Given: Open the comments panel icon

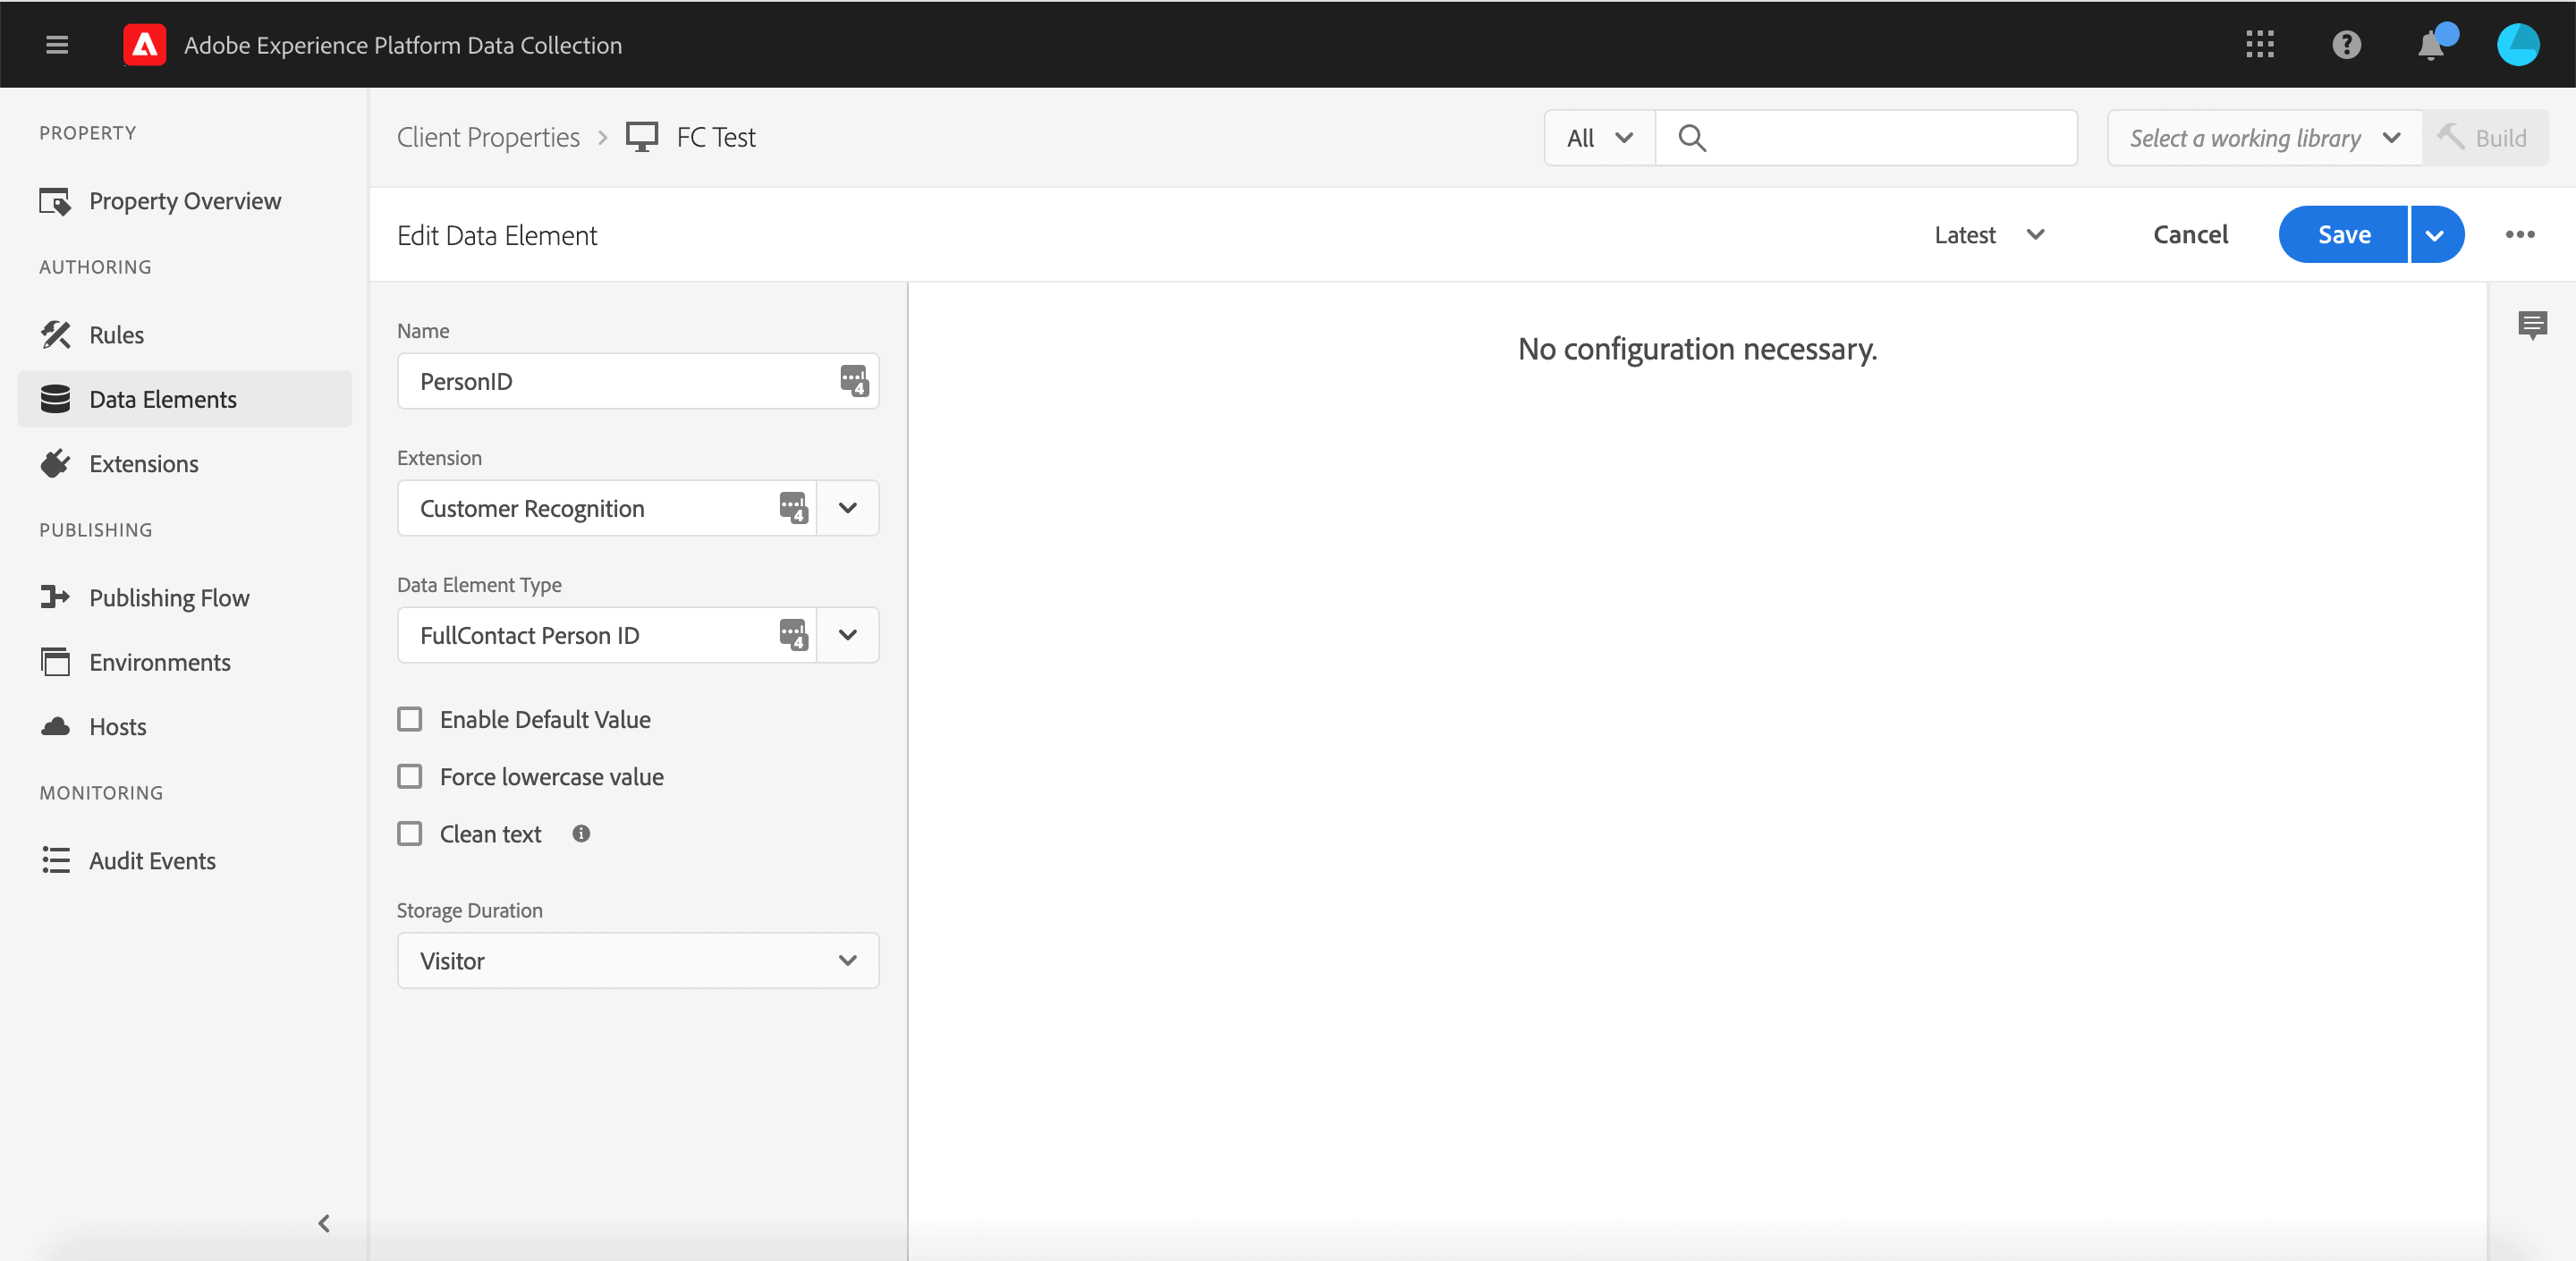Looking at the screenshot, I should [2532, 324].
